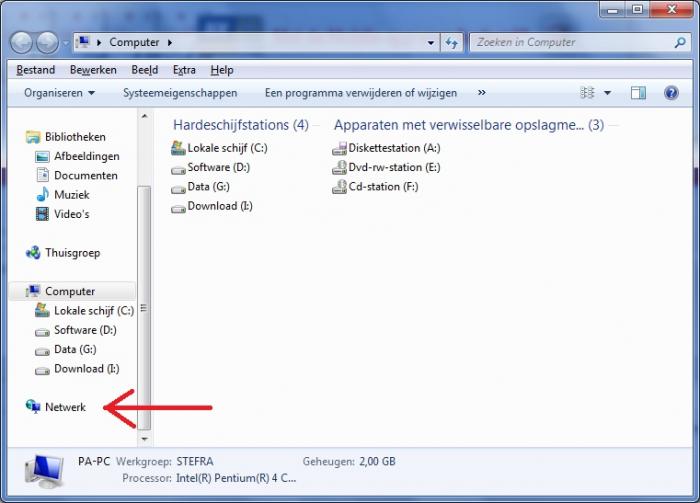700x503 pixels.
Task: Click the Lokale schijf (C:) icon in main pane
Action: pyautogui.click(x=178, y=148)
